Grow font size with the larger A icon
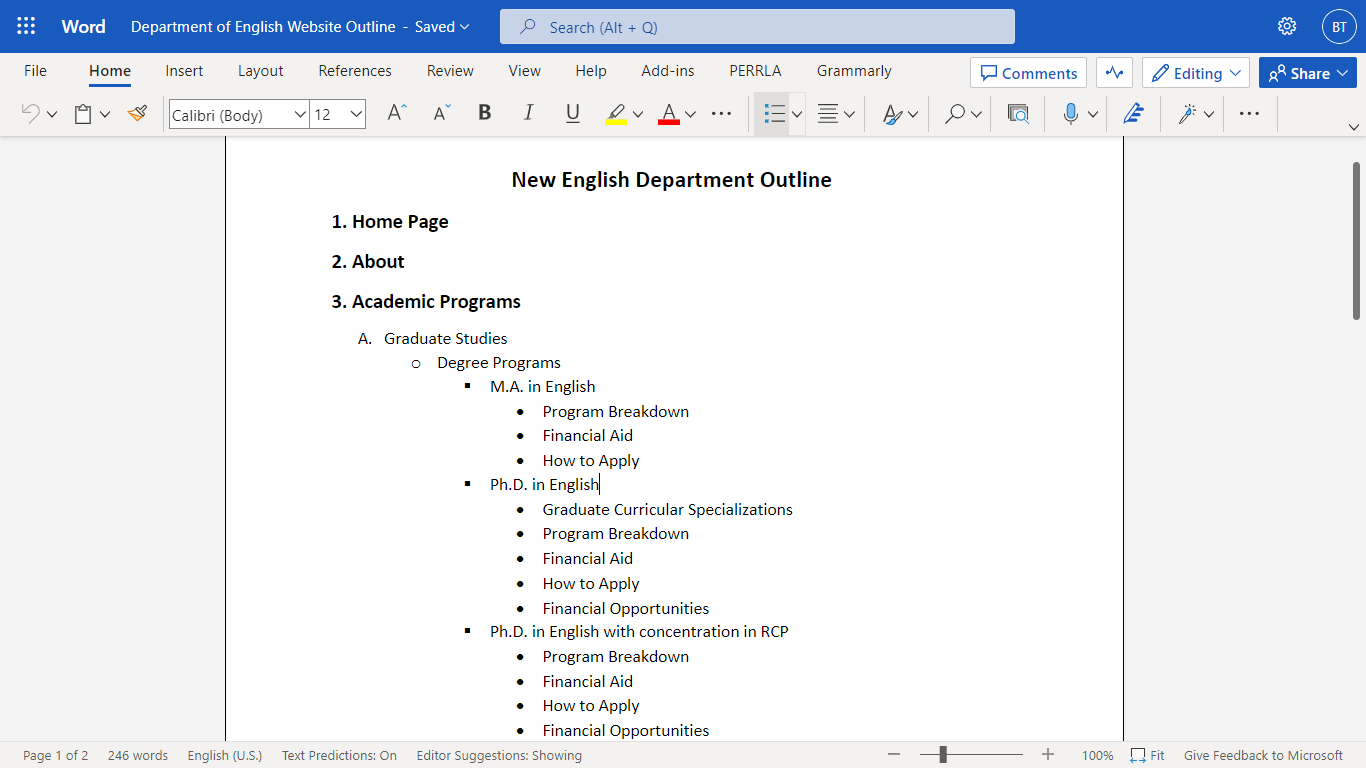The image size is (1366, 768). (x=397, y=114)
